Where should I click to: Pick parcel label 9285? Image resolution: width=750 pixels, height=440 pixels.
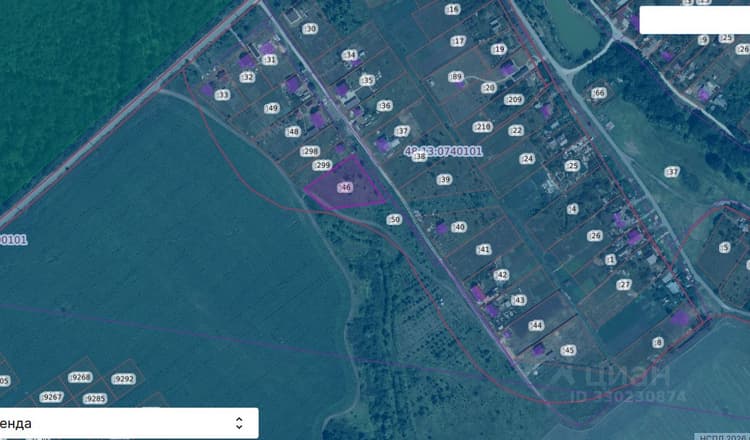pyautogui.click(x=95, y=398)
